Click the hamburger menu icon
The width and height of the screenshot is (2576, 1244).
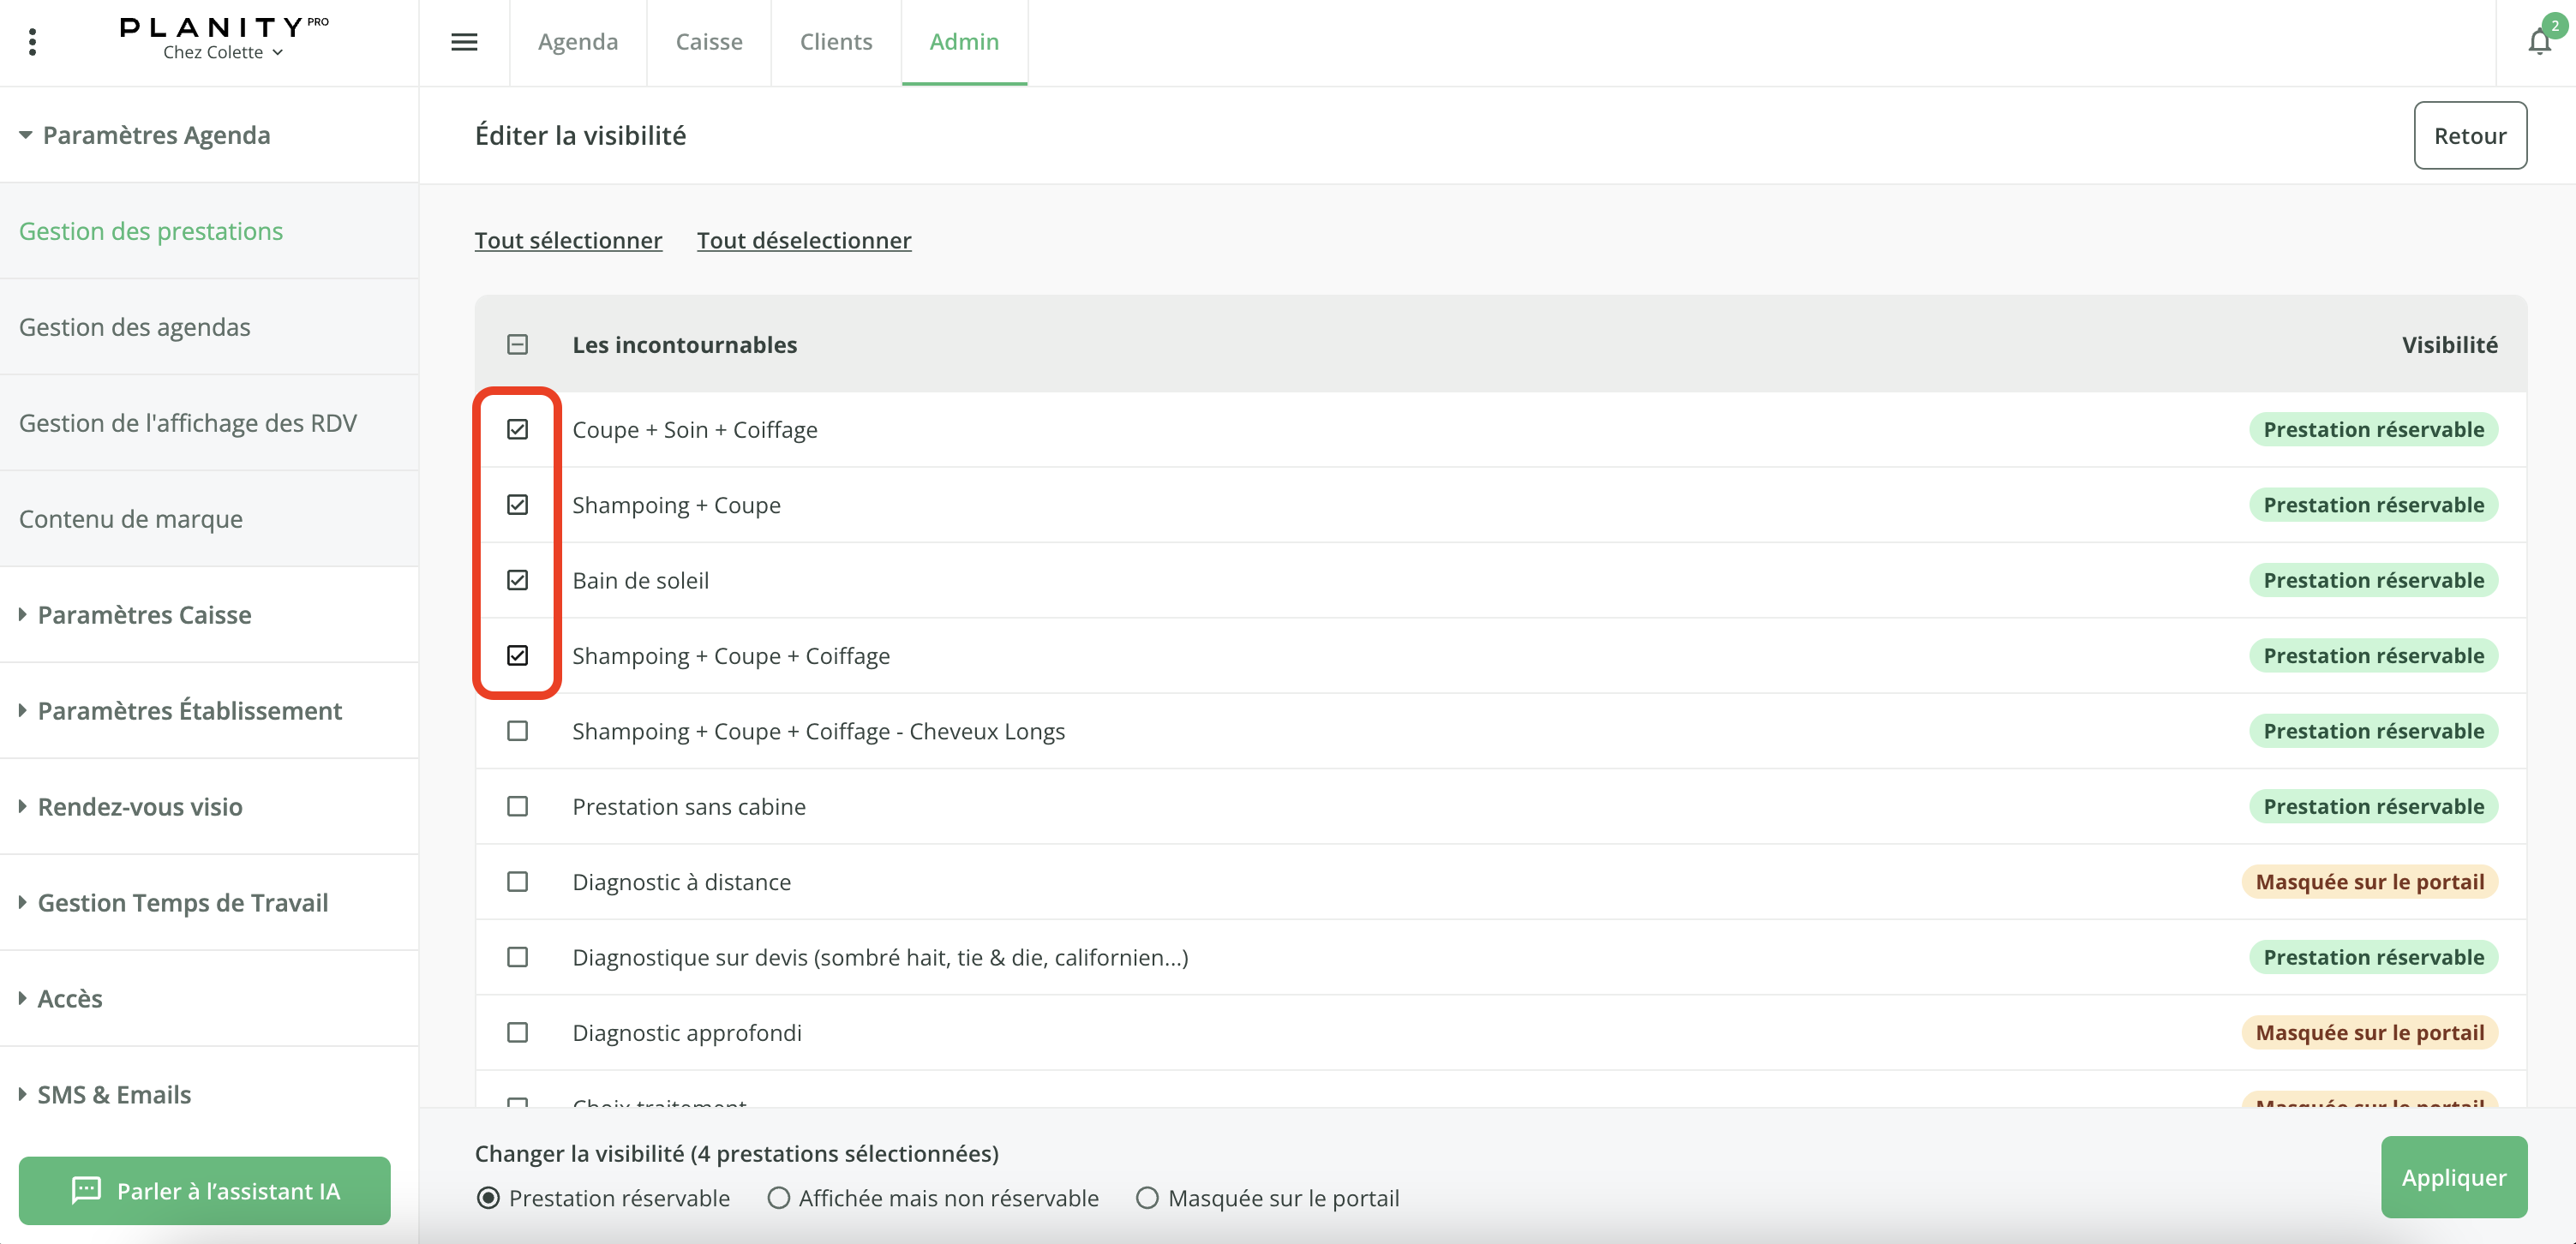pos(464,42)
